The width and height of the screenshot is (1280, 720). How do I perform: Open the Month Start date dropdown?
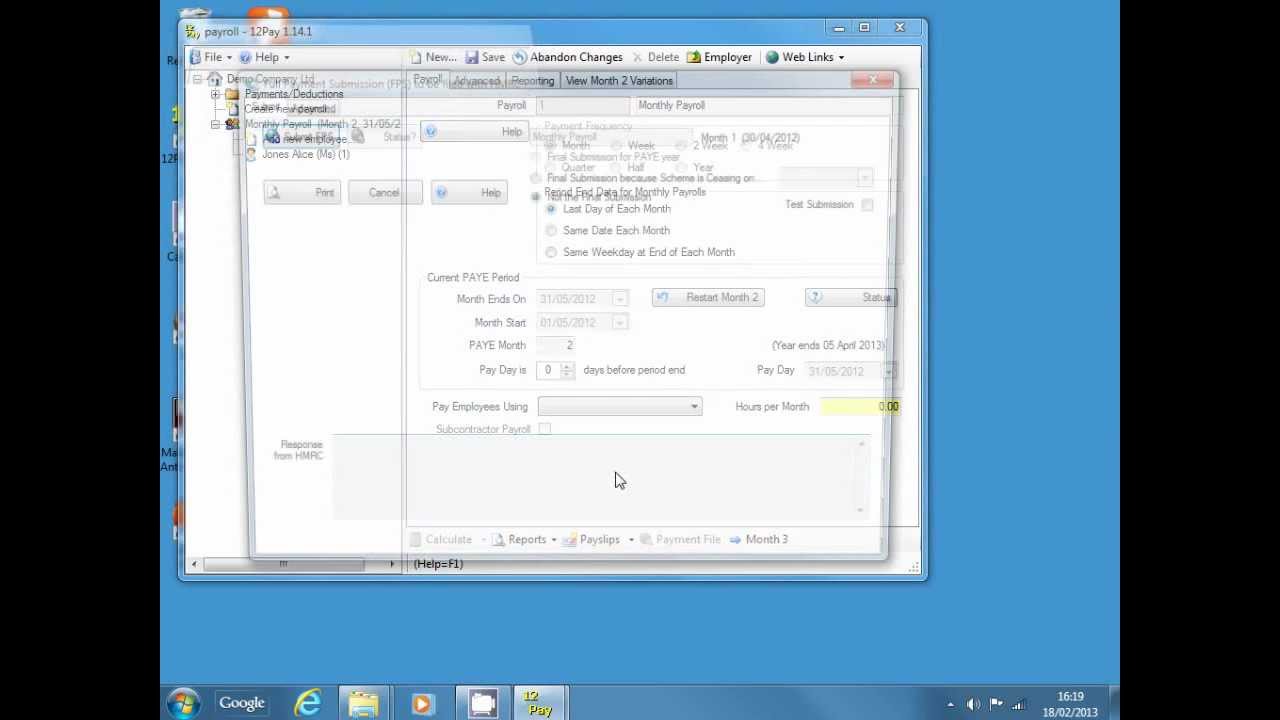(x=620, y=322)
